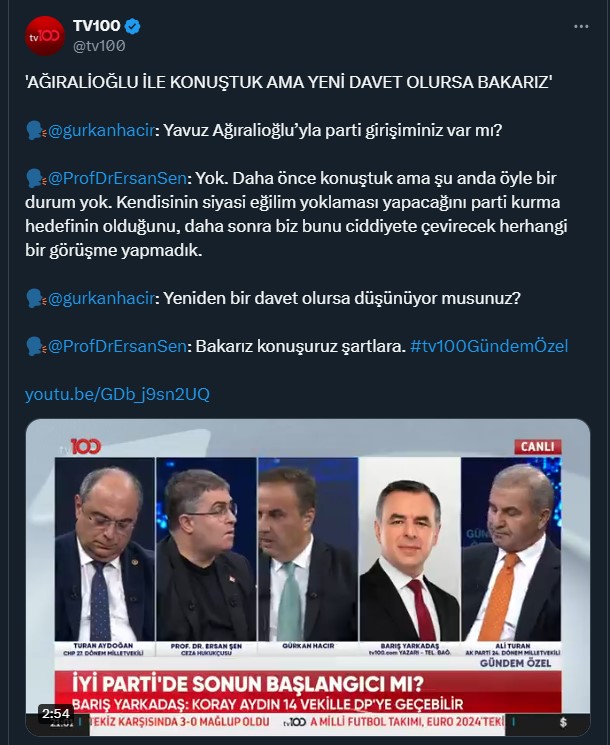Click the TV100 account name
This screenshot has width=610, height=745.
96,26
